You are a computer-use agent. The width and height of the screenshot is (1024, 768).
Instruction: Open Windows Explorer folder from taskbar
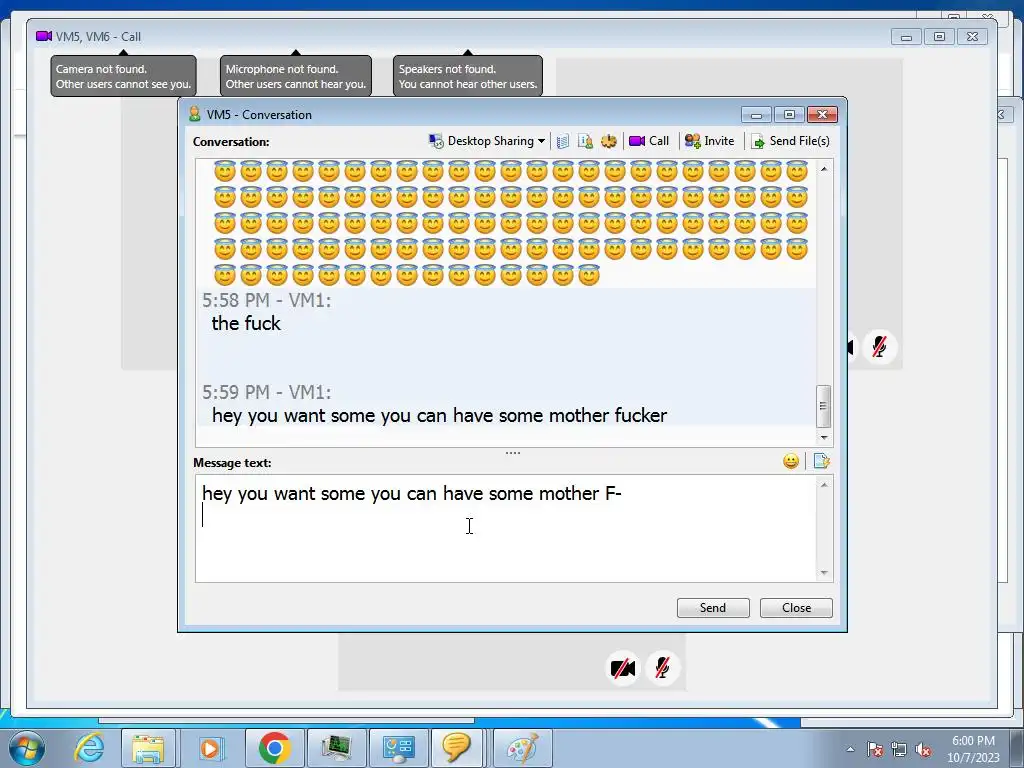(x=148, y=748)
